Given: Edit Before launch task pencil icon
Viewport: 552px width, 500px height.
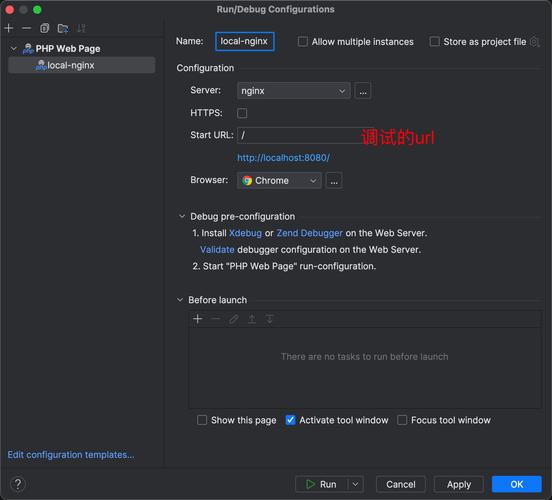Looking at the screenshot, I should [x=234, y=319].
